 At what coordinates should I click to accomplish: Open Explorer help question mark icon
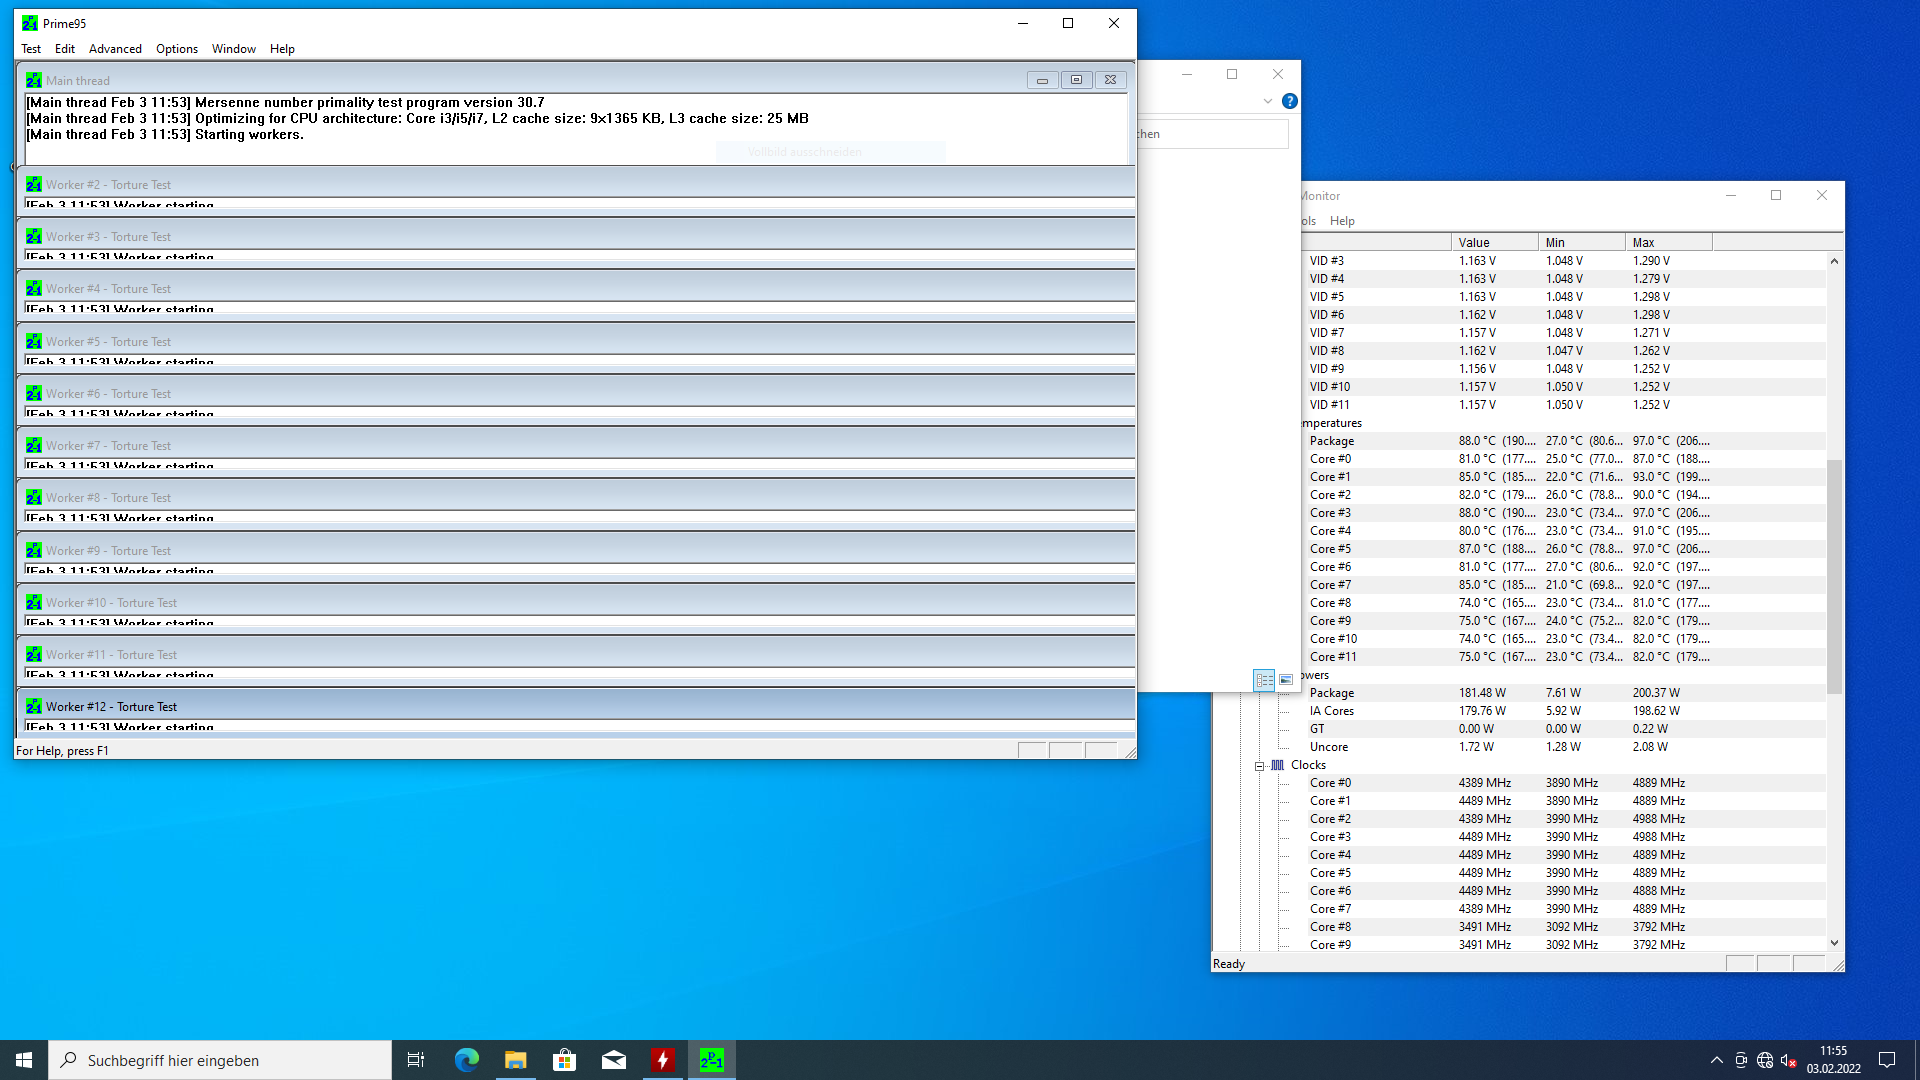click(1290, 101)
